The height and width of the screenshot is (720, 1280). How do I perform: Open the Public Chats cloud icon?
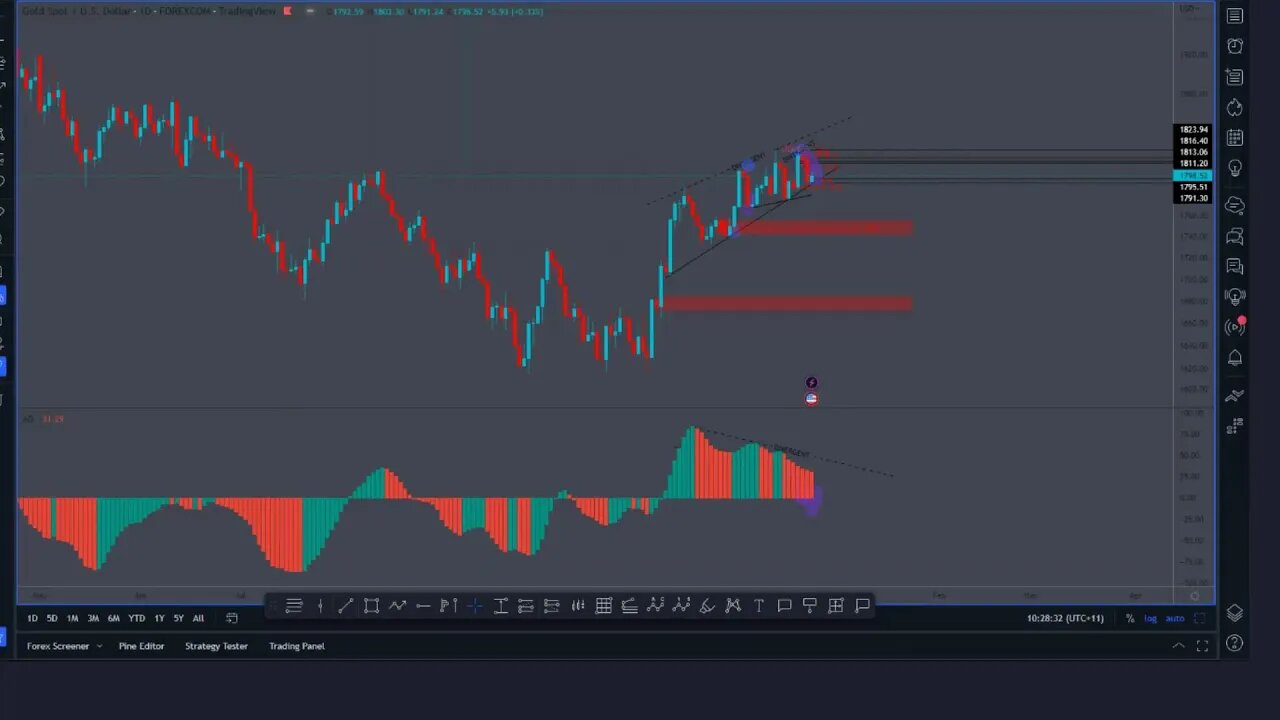tap(1235, 205)
